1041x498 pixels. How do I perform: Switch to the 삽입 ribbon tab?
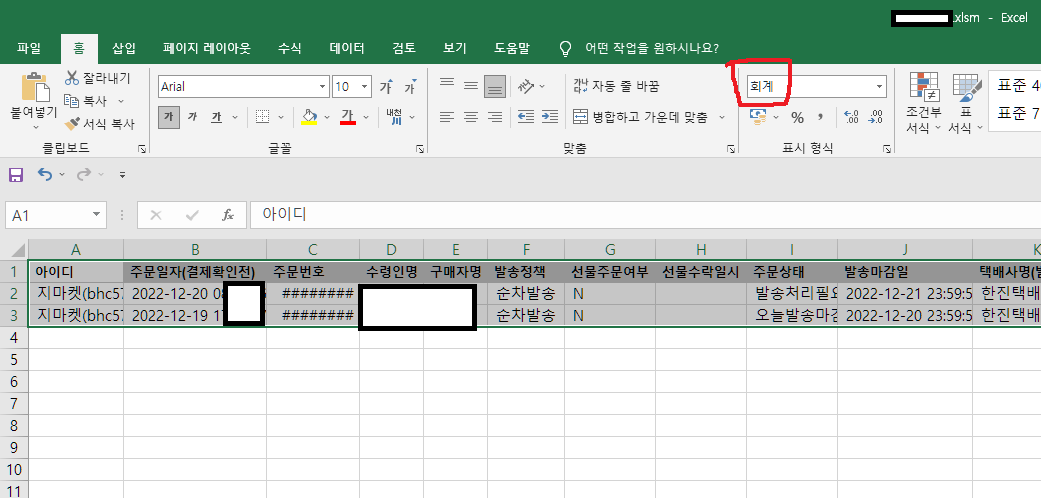[x=124, y=48]
